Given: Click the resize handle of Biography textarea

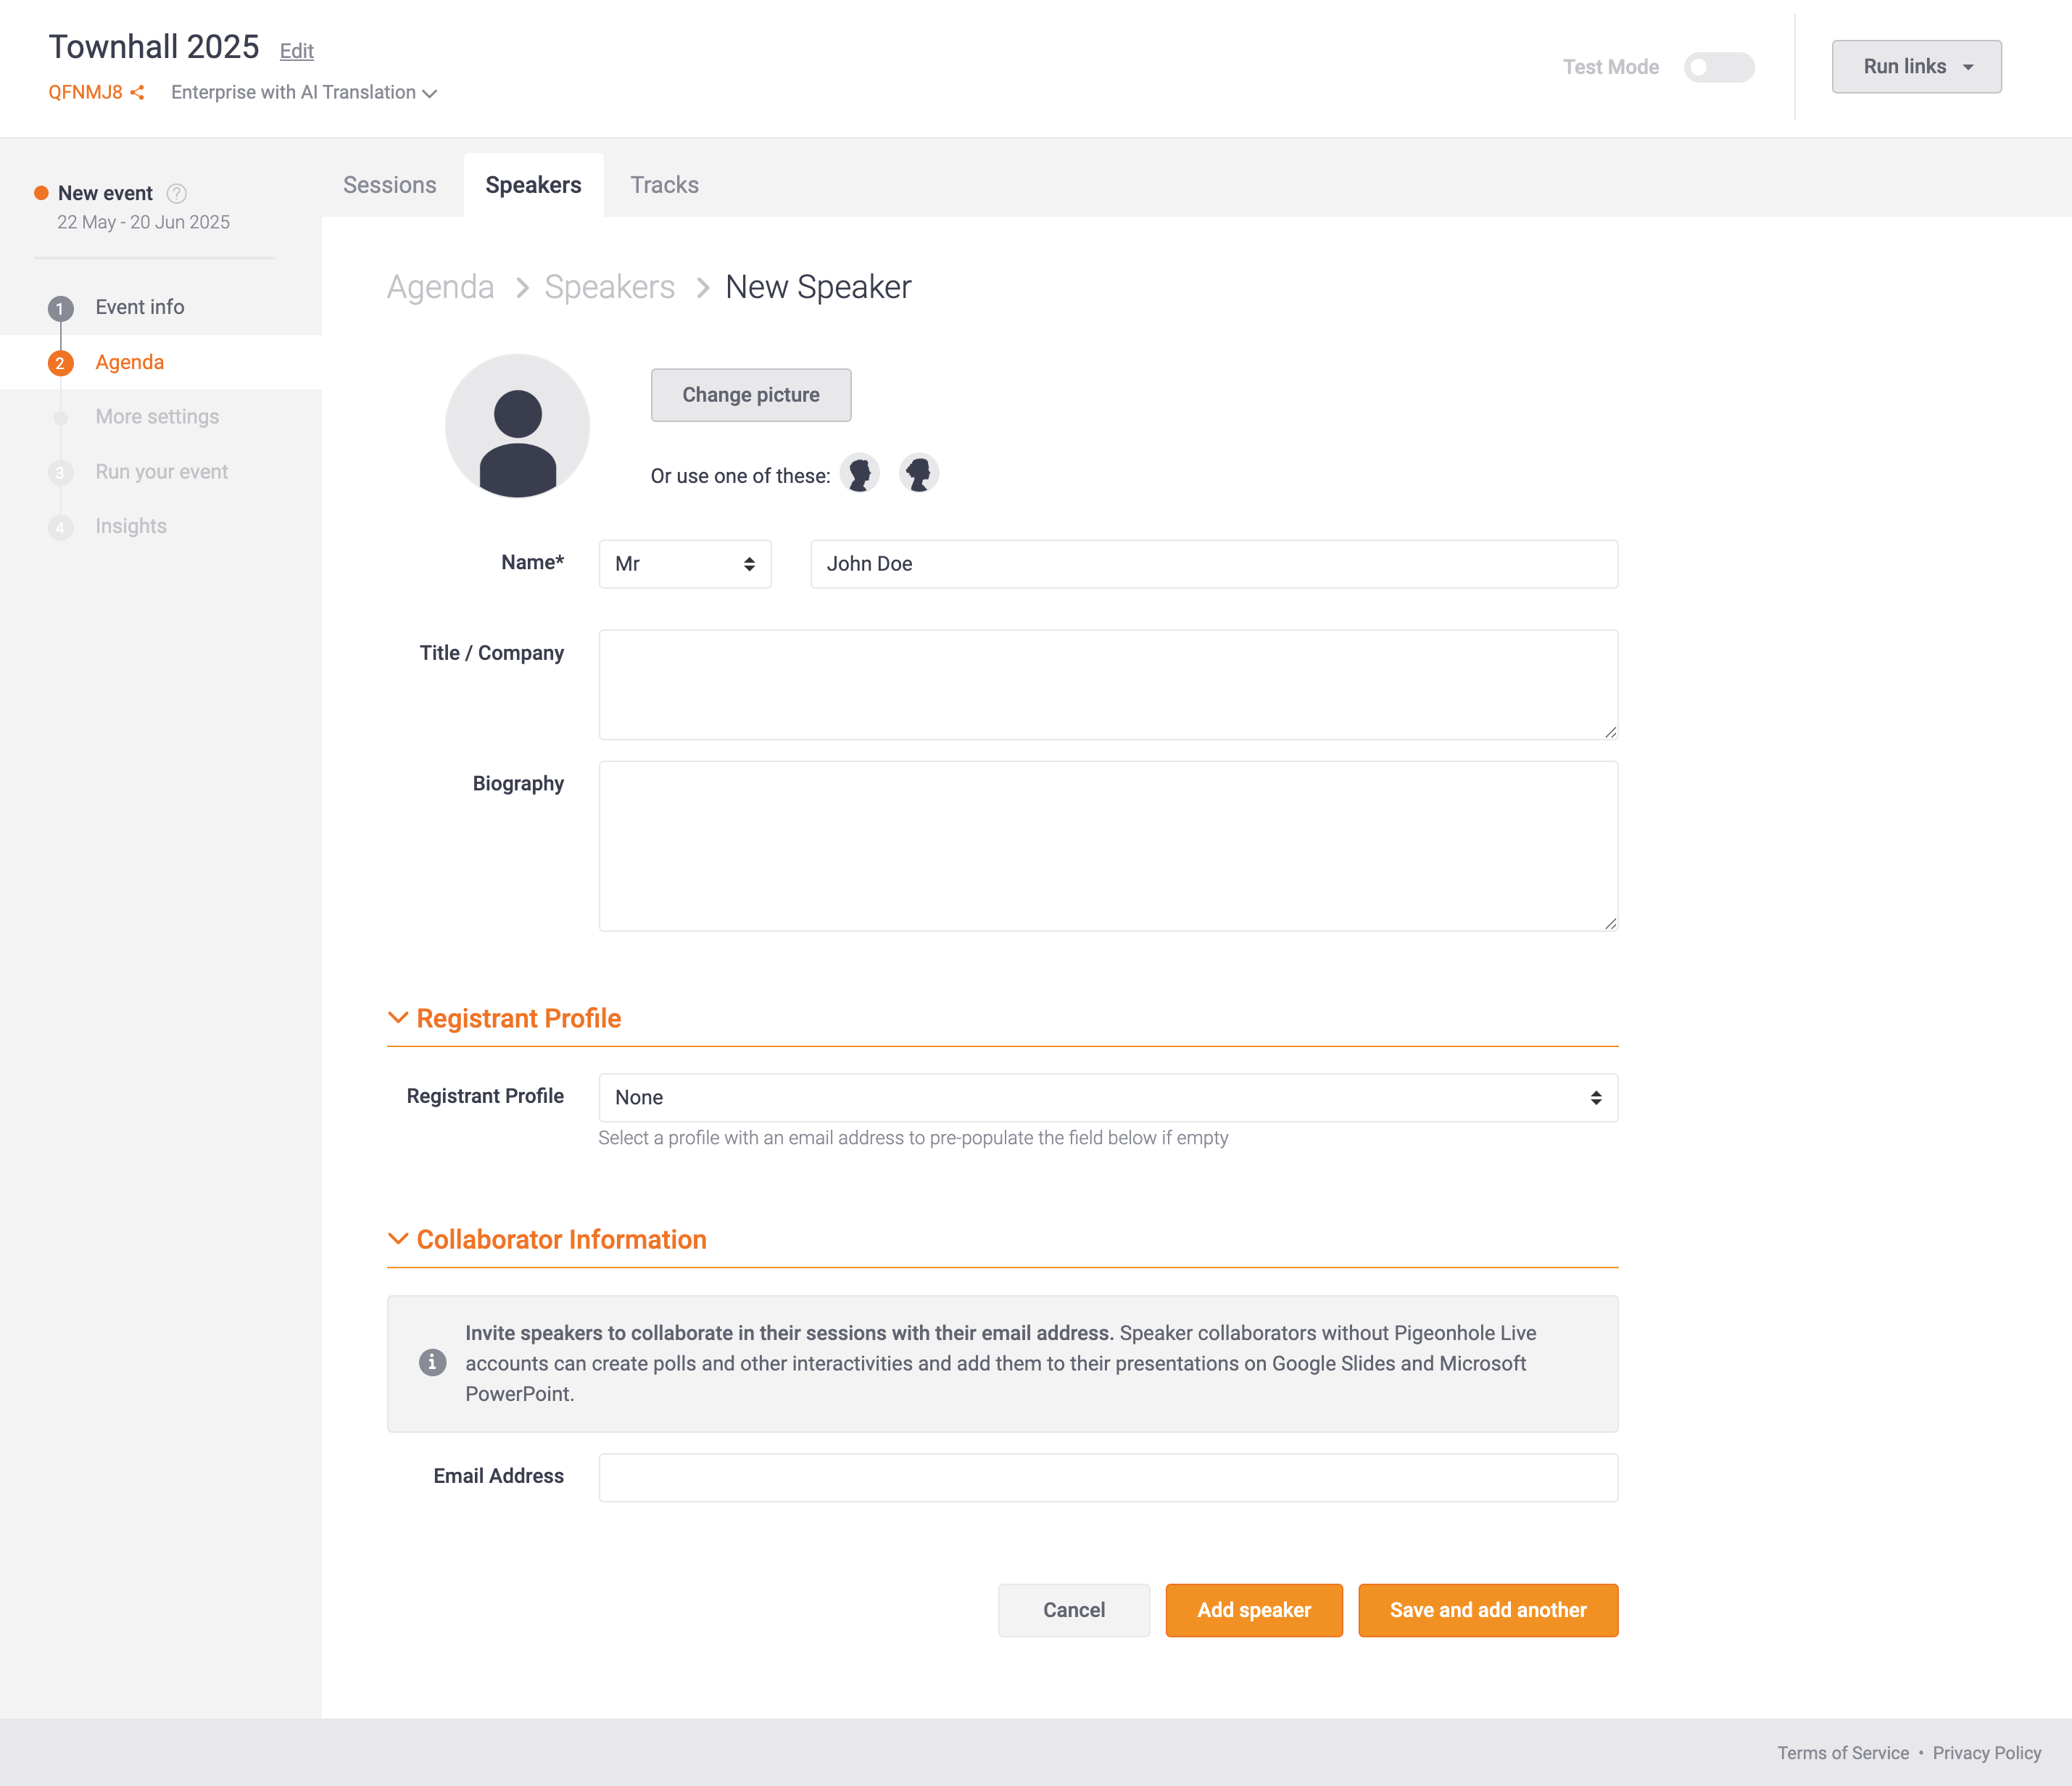Looking at the screenshot, I should [1610, 923].
